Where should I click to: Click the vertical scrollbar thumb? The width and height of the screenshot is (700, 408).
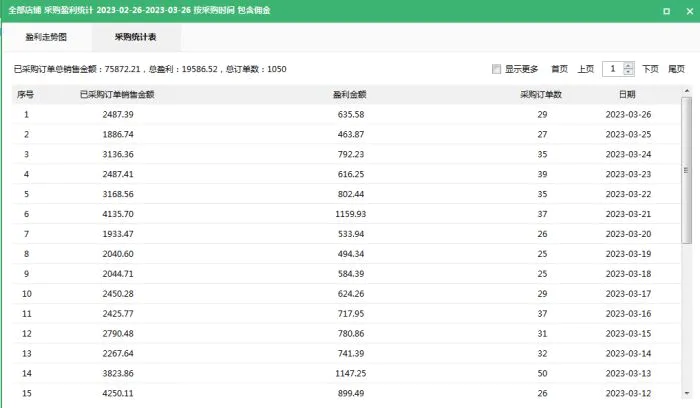tap(687, 170)
